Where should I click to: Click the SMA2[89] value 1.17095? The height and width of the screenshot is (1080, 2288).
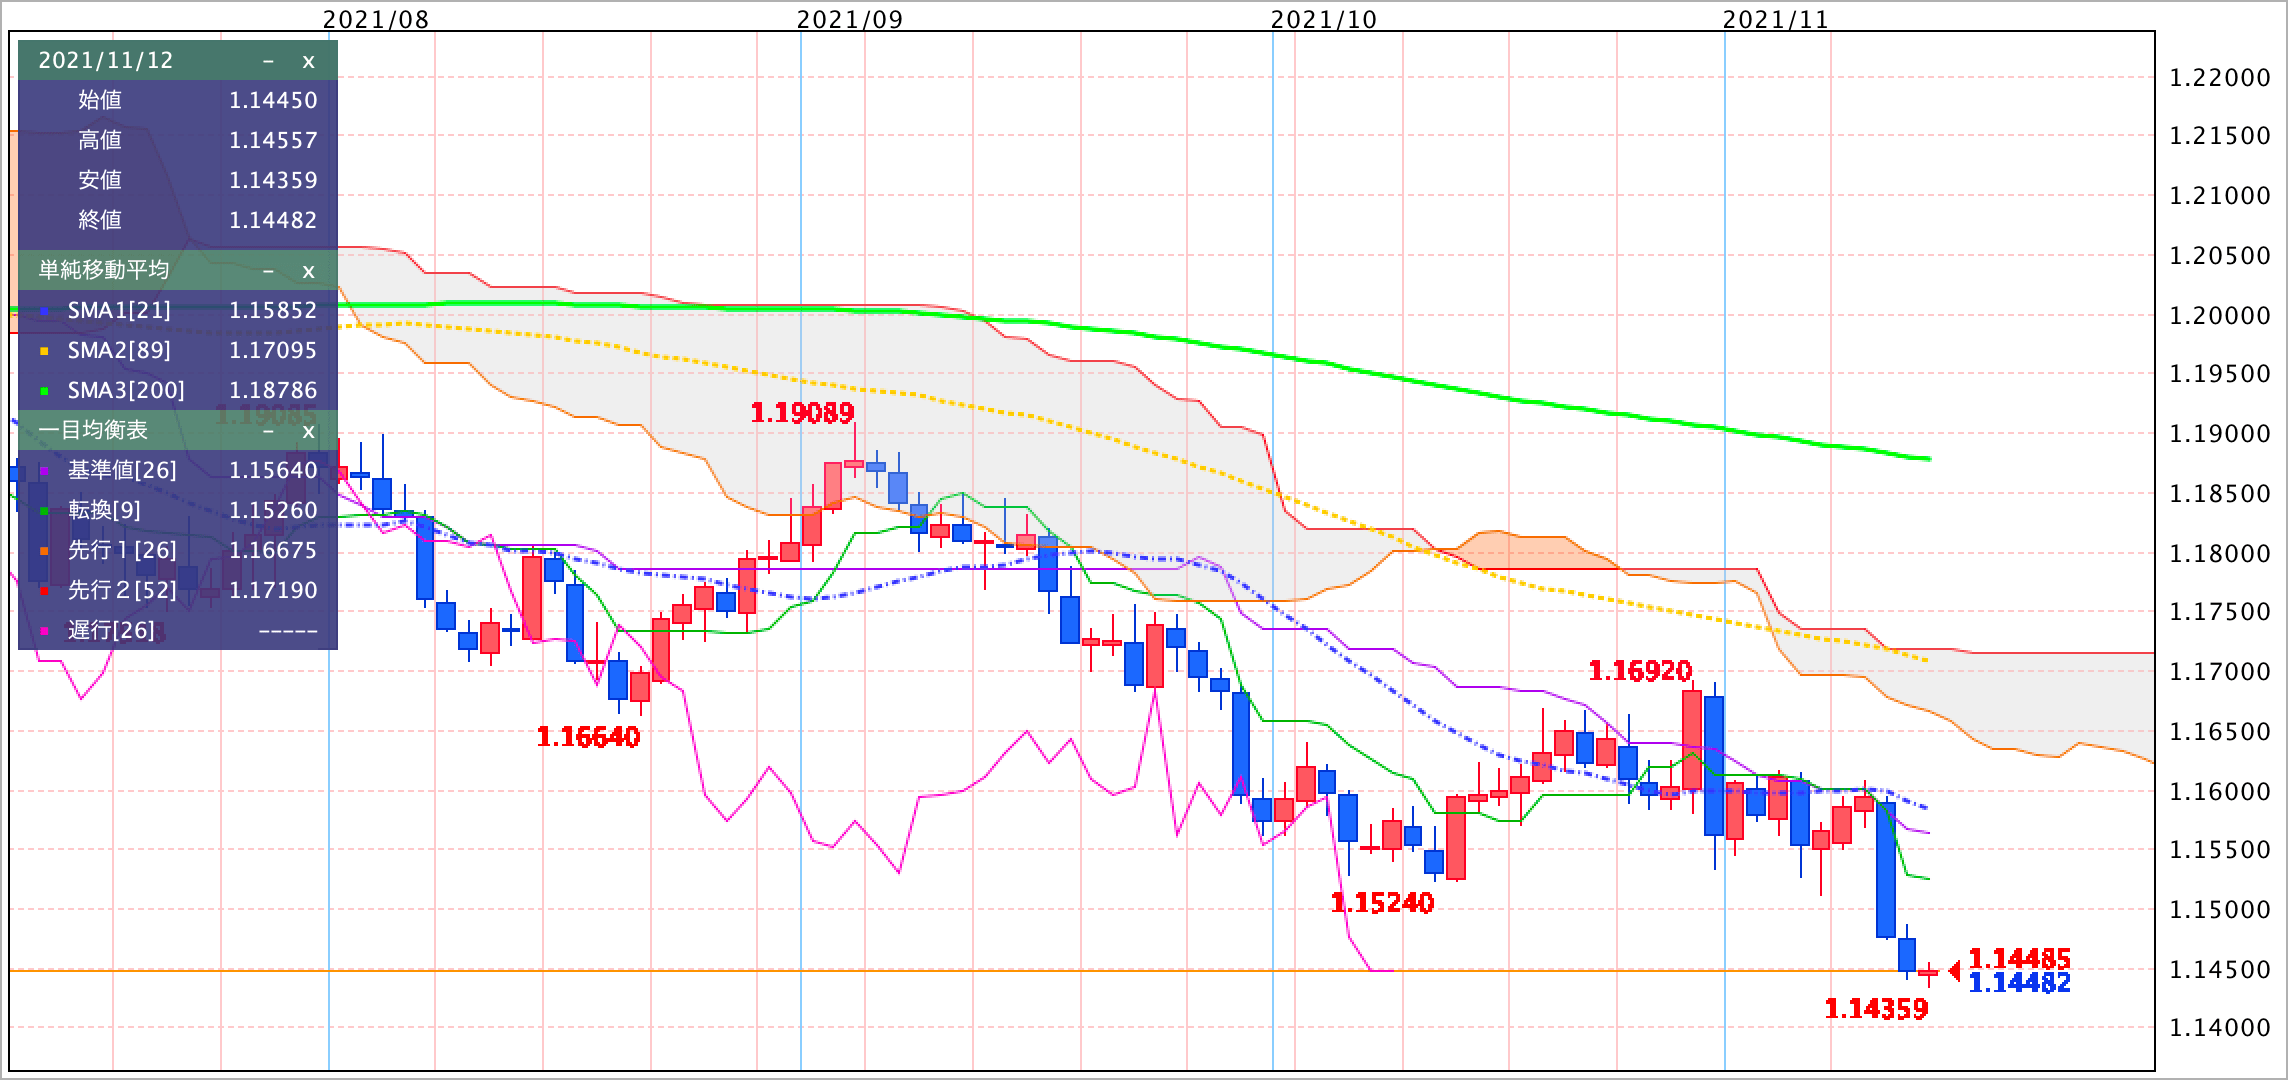(x=273, y=350)
